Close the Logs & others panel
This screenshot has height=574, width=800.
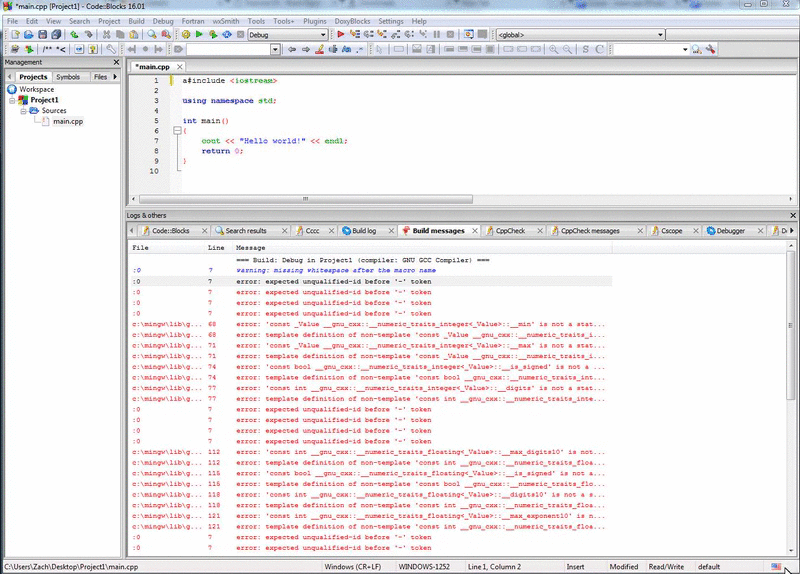pos(793,215)
